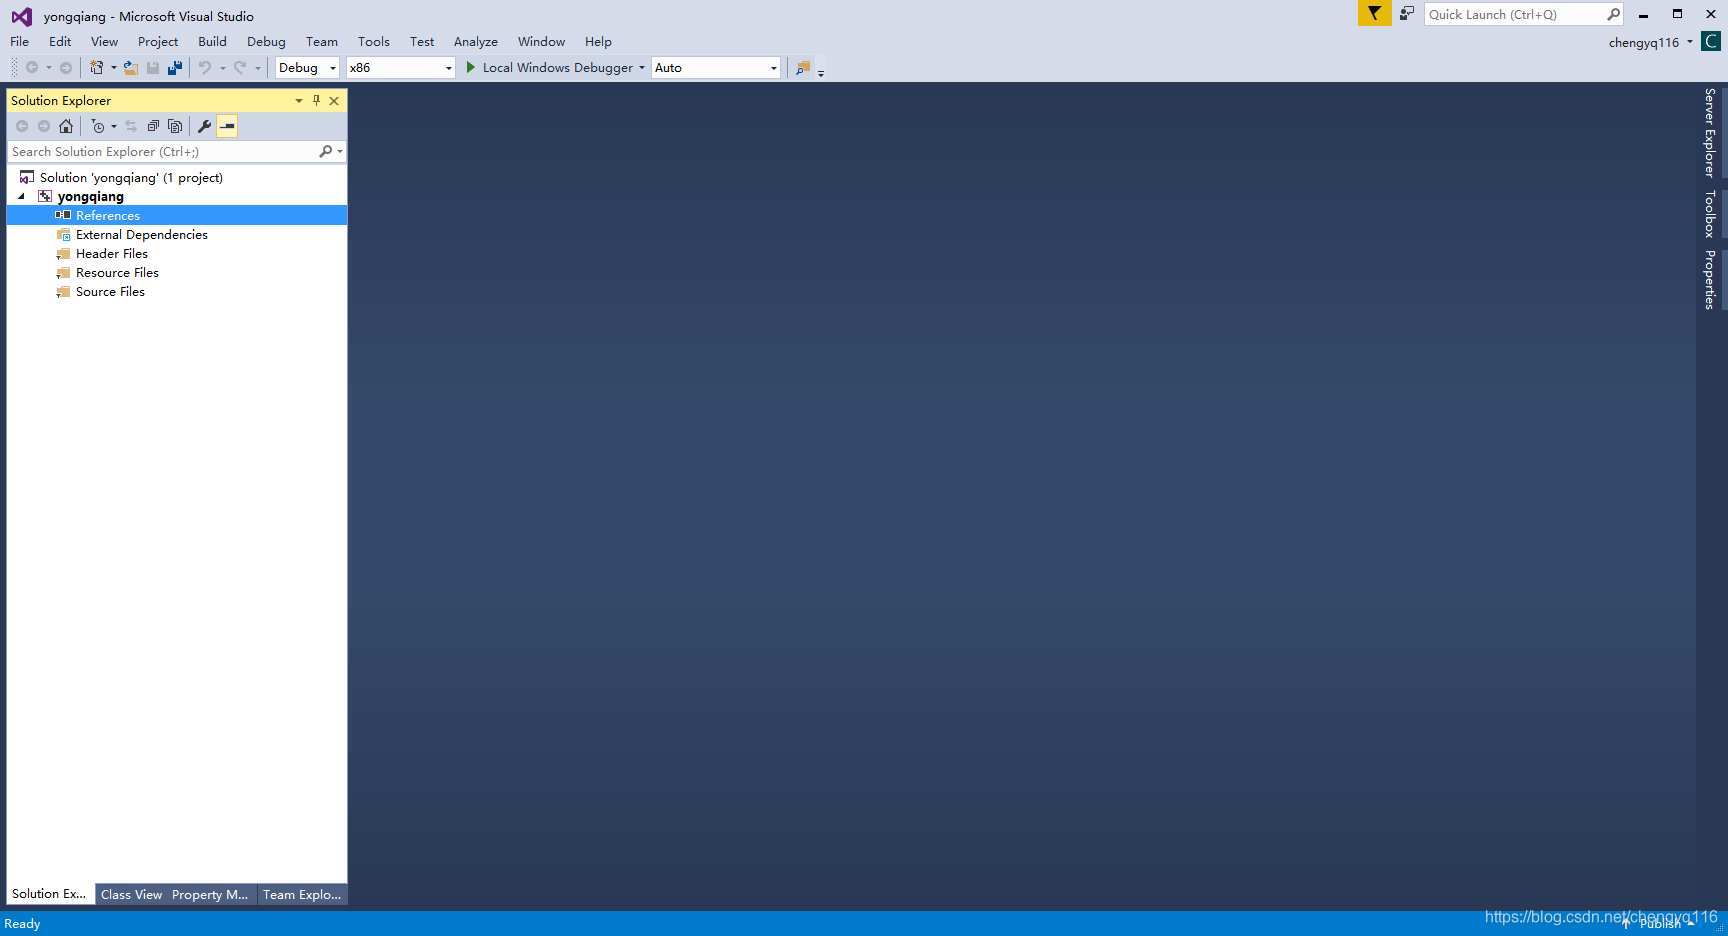Viewport: 1728px width, 936px height.
Task: Click the Collapse All icon in Solution Explorer
Action: 153,126
